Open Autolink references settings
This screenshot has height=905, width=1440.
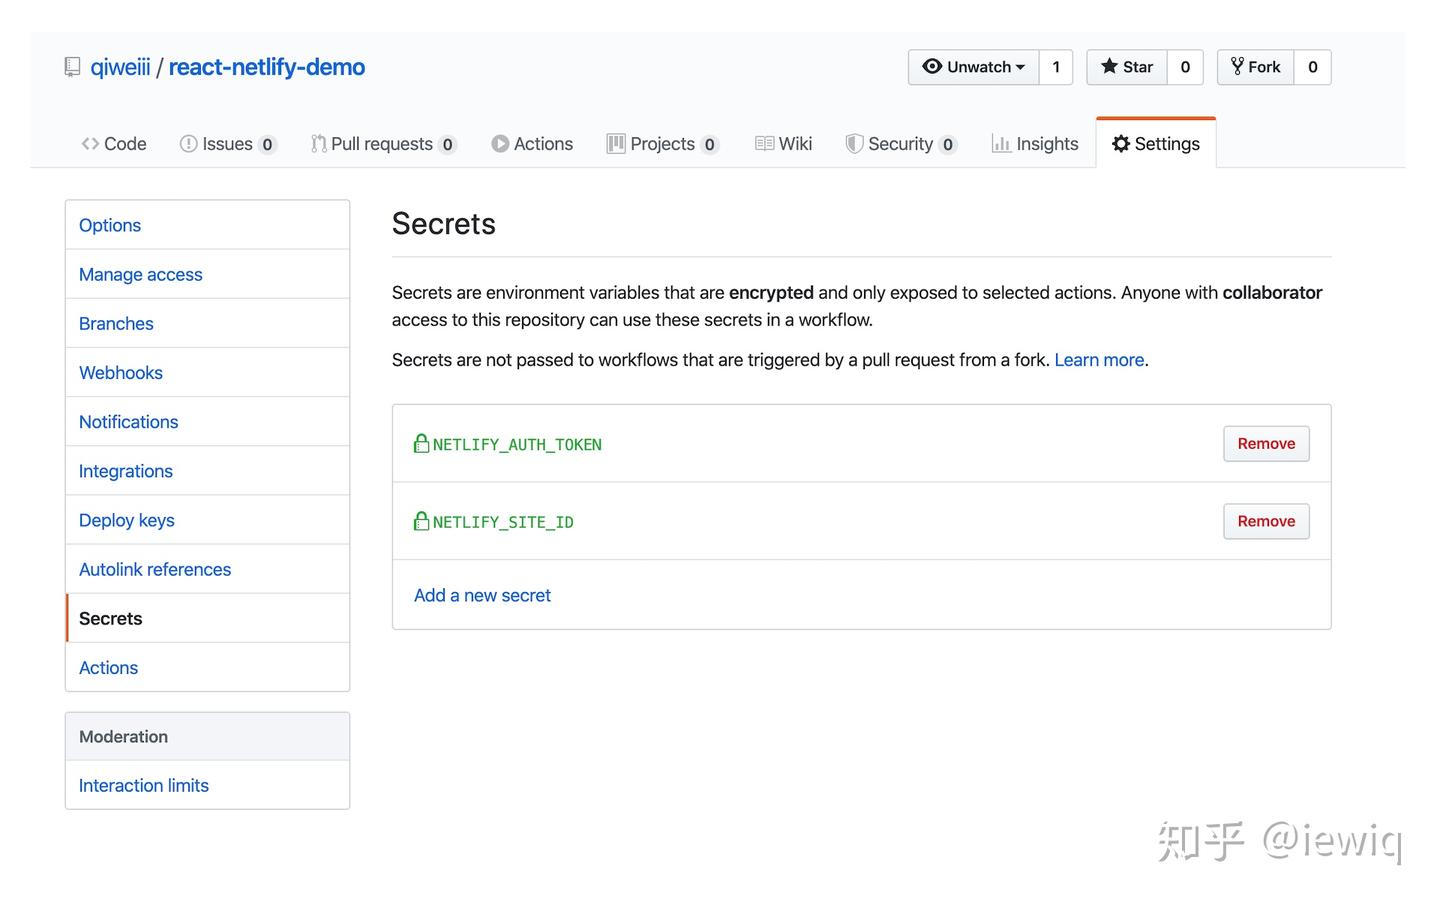pyautogui.click(x=208, y=569)
